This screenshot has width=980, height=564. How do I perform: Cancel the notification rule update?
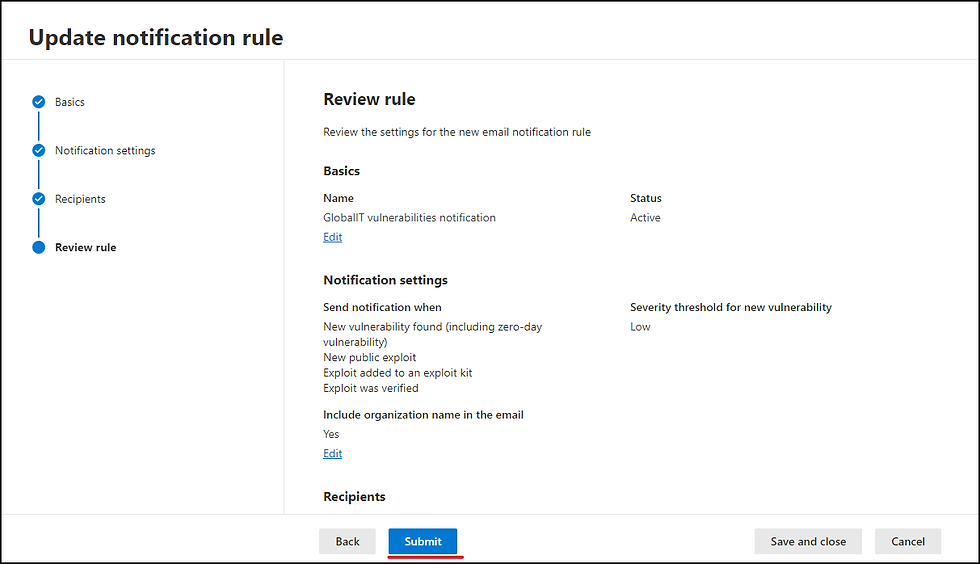click(908, 541)
